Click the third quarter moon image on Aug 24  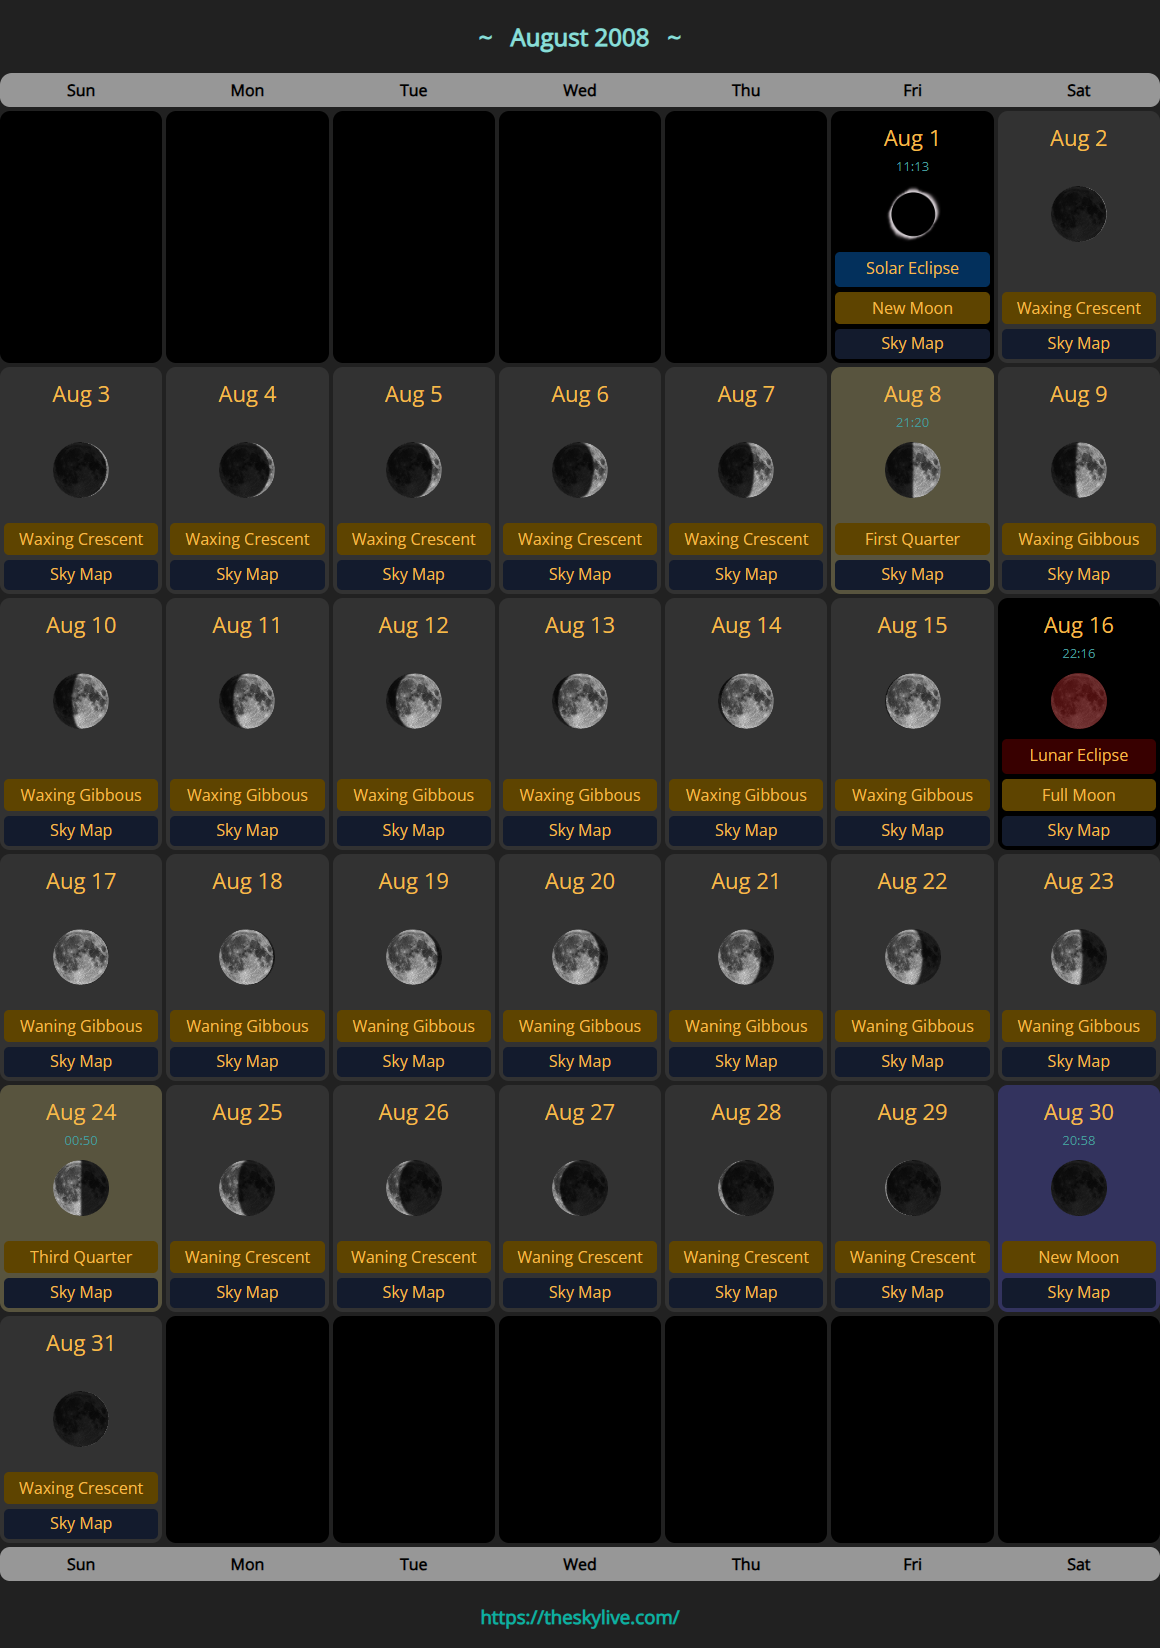[81, 1188]
